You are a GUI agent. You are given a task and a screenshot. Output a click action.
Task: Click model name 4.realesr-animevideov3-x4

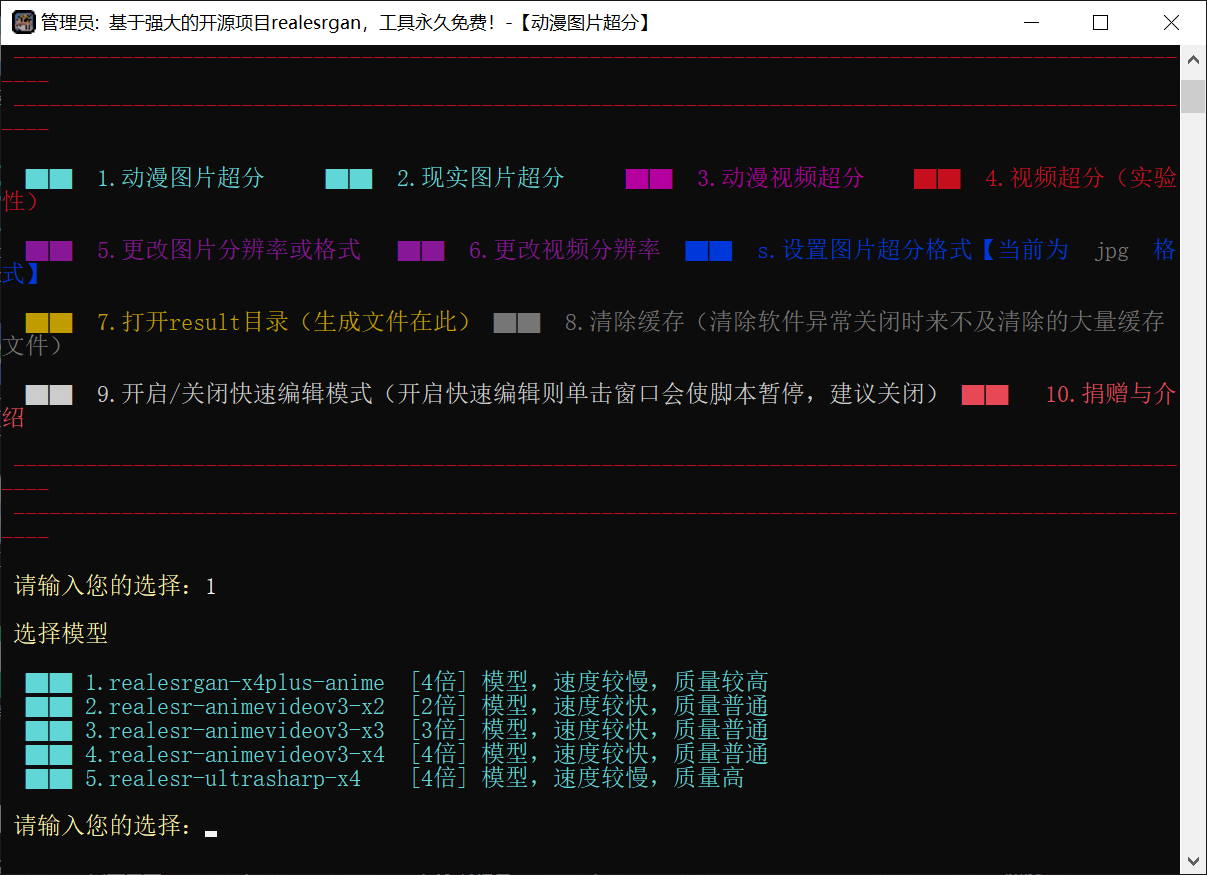click(x=235, y=755)
